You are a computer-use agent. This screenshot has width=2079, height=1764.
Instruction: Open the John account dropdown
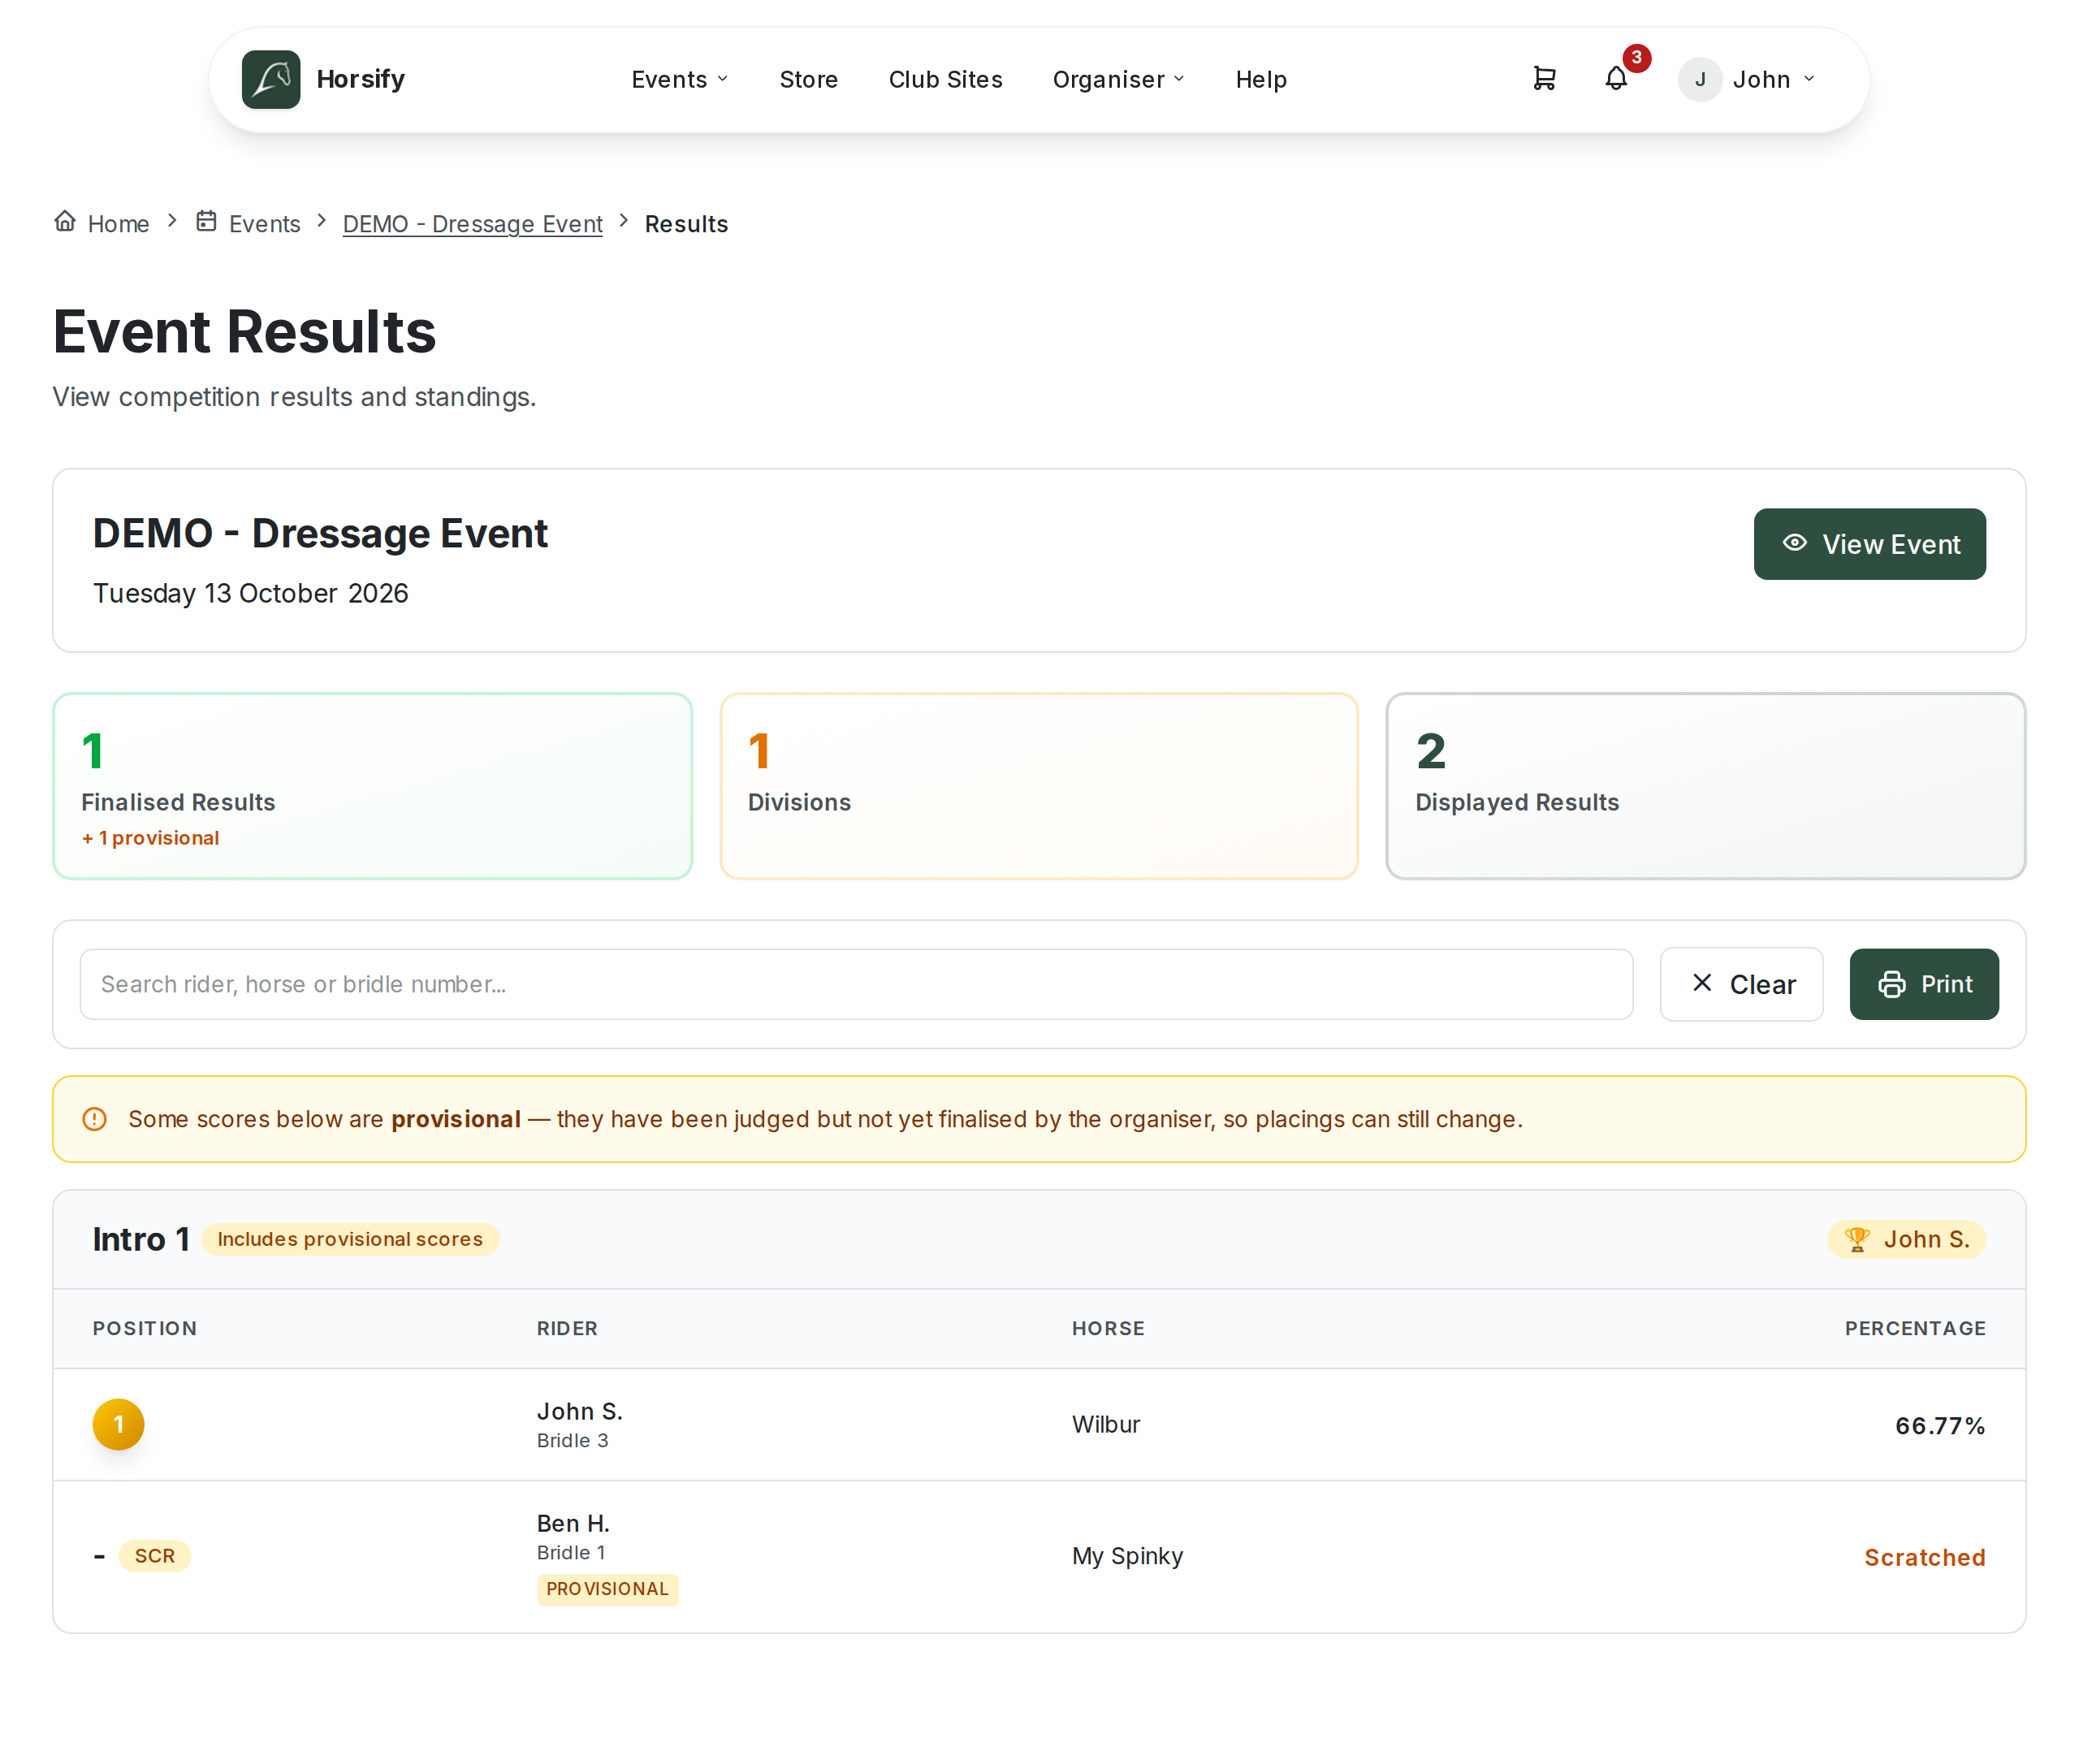(x=1772, y=79)
